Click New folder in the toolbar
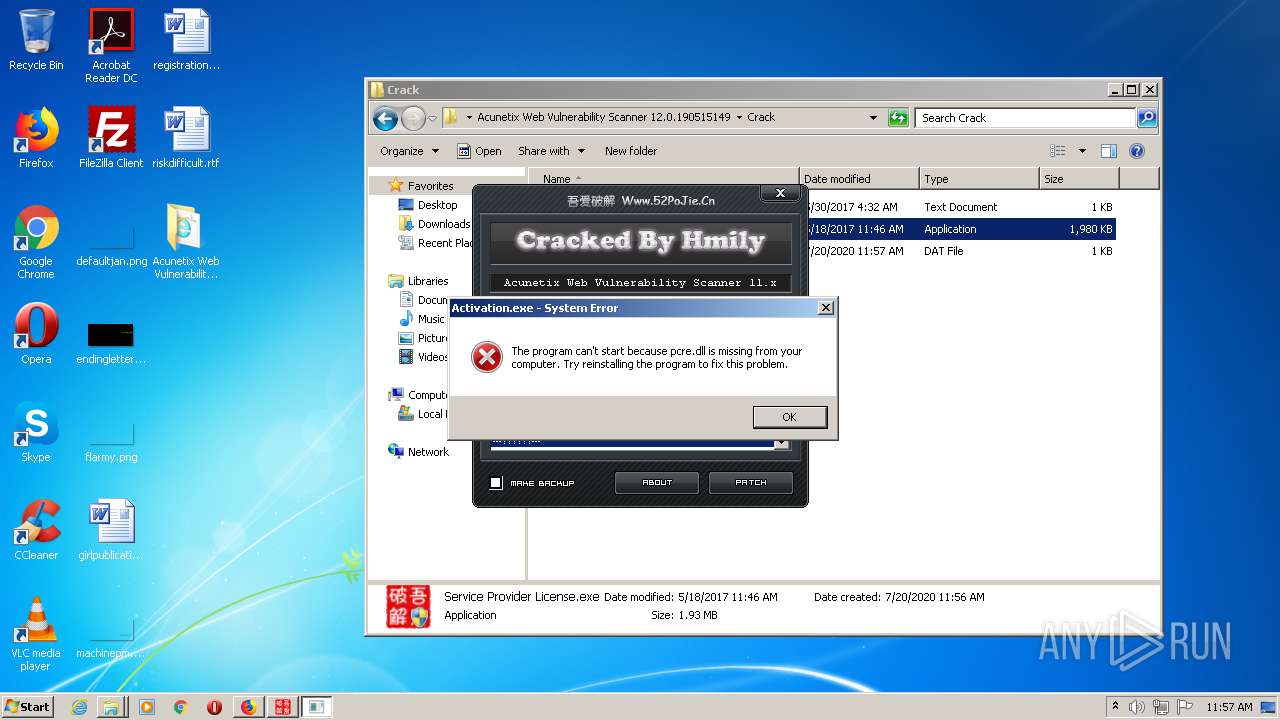 tap(631, 151)
